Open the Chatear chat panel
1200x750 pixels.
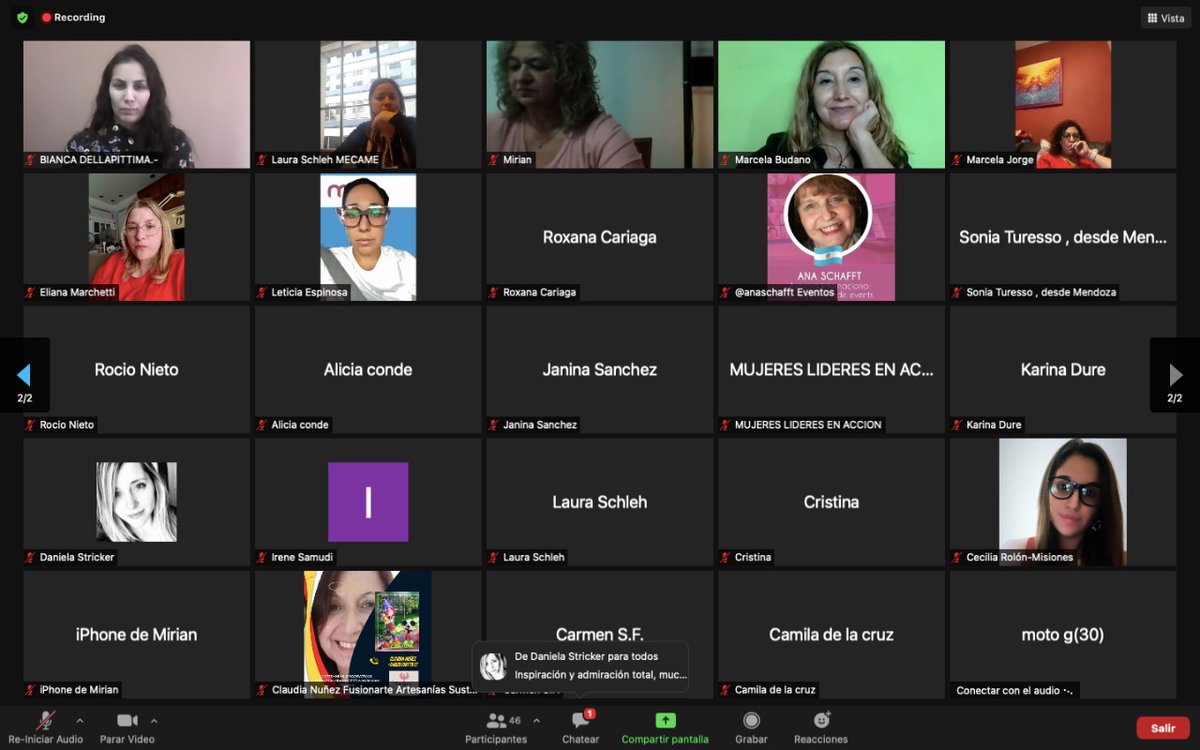[581, 727]
